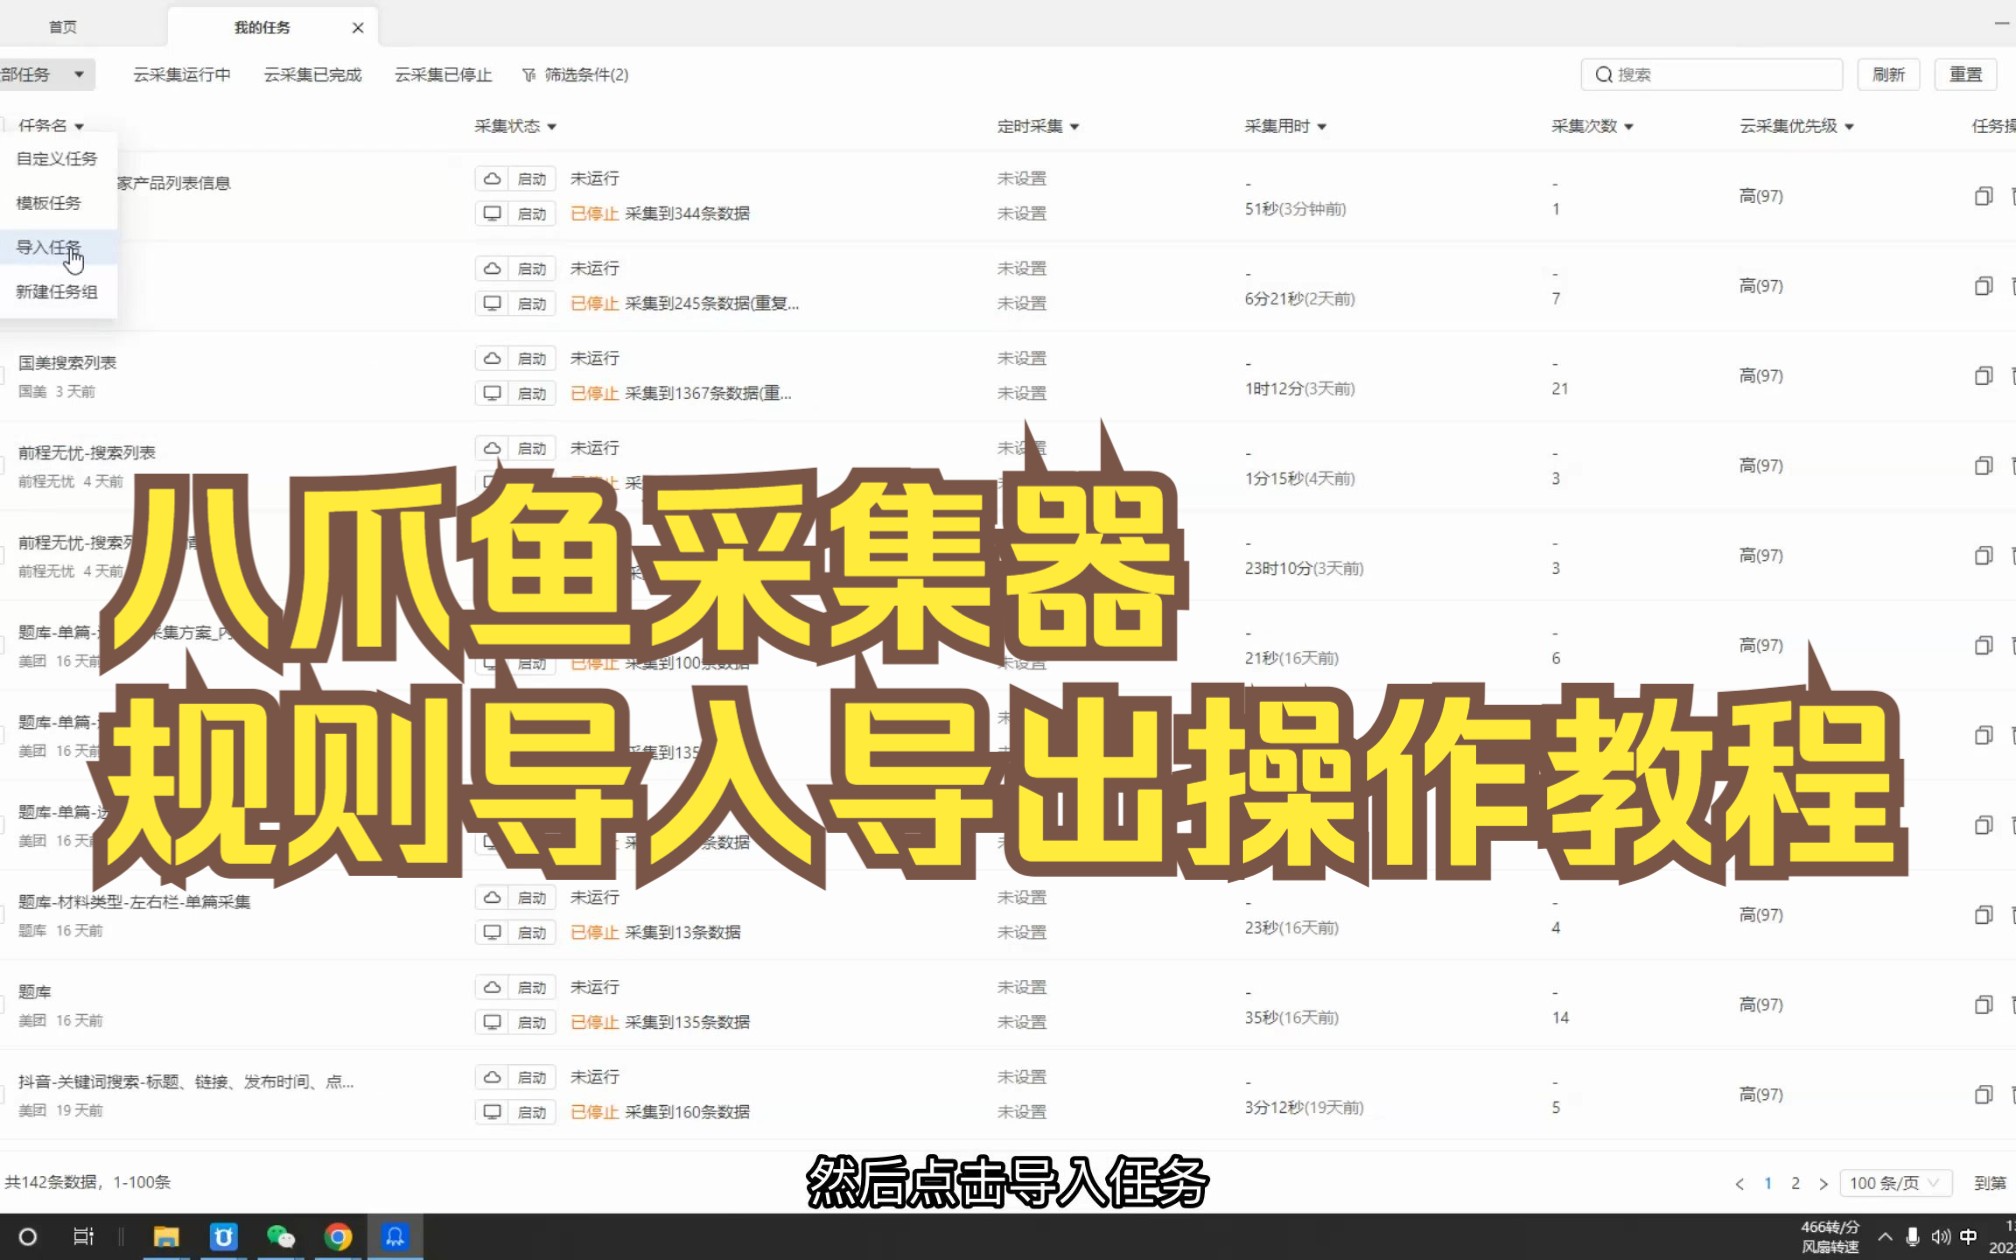Open the 100 条/页 page size dropdown
The width and height of the screenshot is (2016, 1260).
[x=1895, y=1183]
